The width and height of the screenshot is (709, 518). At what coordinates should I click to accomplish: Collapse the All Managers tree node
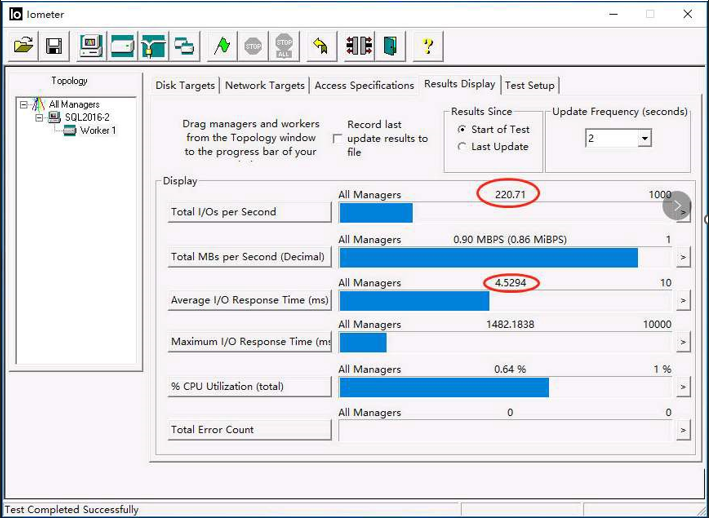pos(24,105)
